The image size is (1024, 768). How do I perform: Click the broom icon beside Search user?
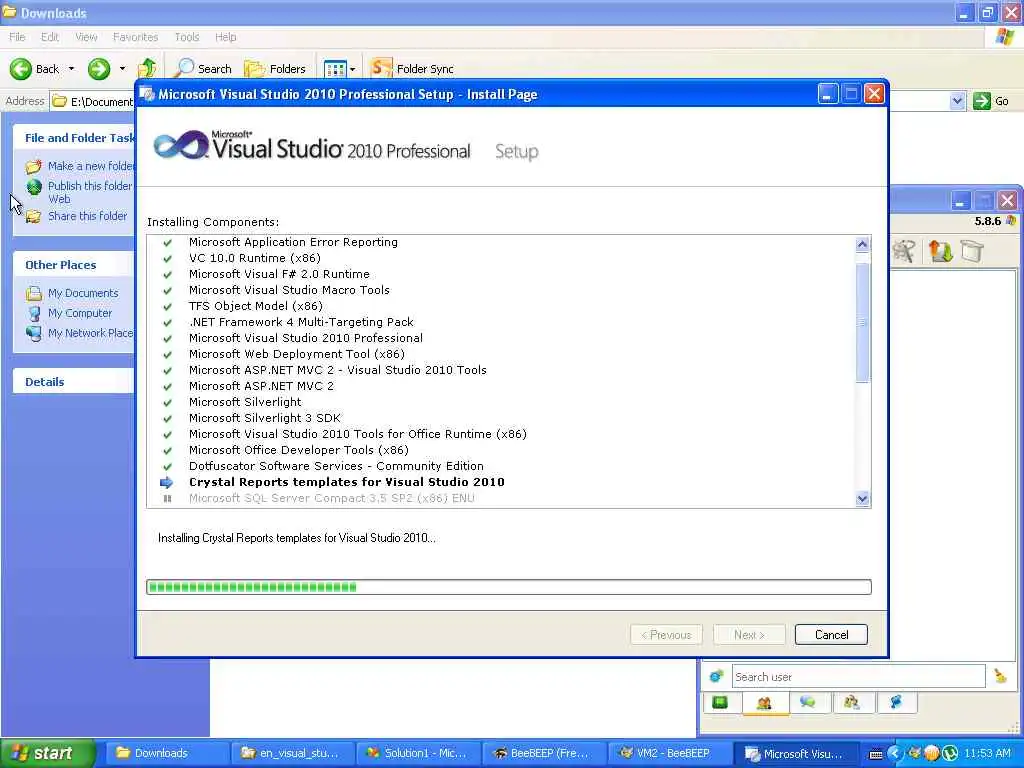pos(1000,676)
